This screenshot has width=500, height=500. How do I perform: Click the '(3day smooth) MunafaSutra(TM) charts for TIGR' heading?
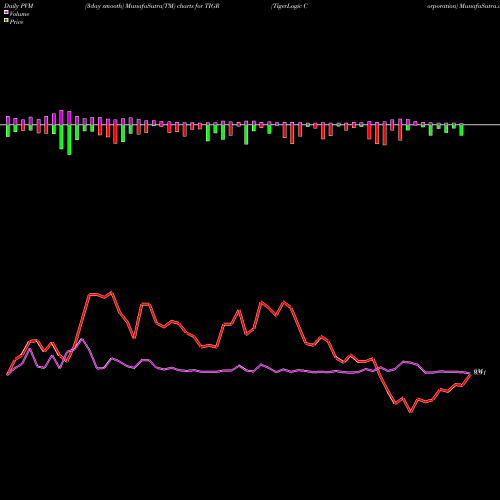point(152,6)
